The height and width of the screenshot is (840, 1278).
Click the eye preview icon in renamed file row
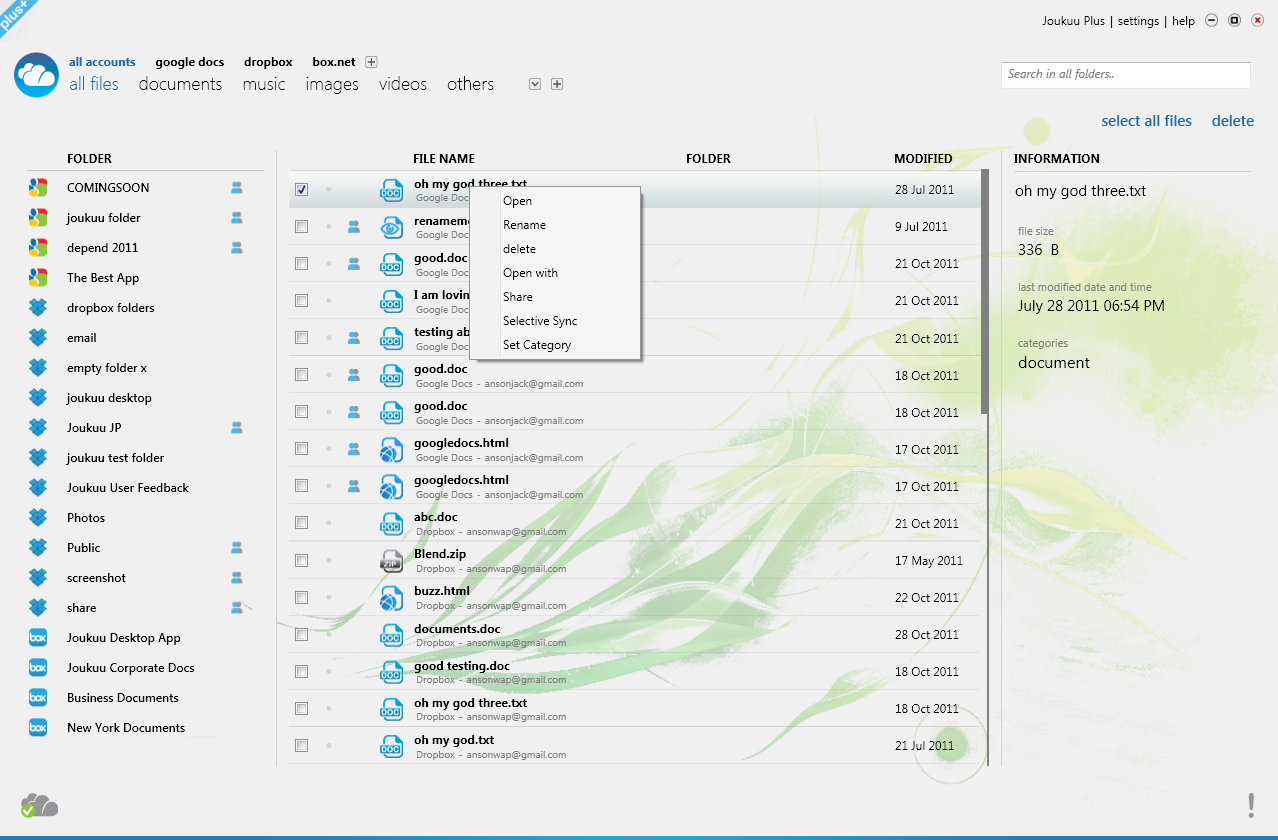(x=391, y=228)
